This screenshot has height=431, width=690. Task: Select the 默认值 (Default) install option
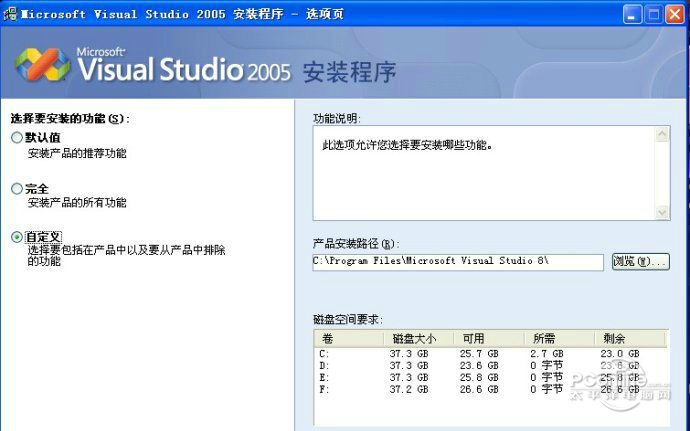pos(16,138)
